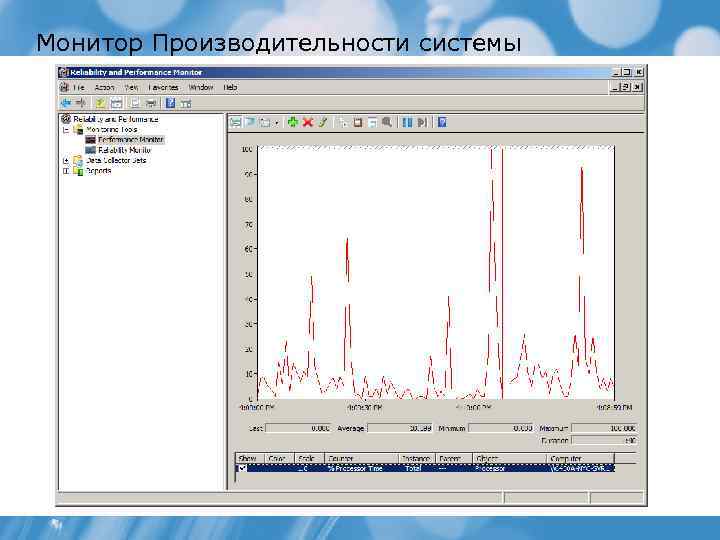Click the Forward arrow in the main toolbar
720x540 pixels.
click(81, 103)
